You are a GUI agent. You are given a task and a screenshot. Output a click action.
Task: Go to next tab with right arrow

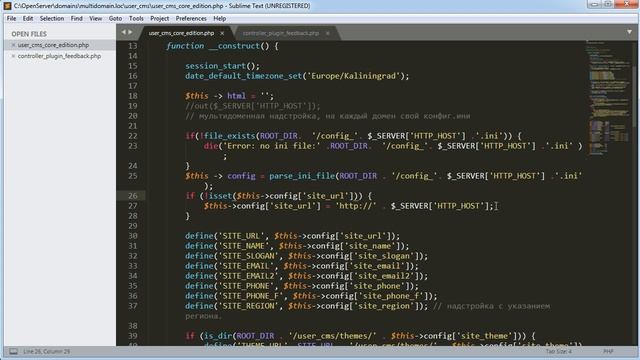coord(131,32)
